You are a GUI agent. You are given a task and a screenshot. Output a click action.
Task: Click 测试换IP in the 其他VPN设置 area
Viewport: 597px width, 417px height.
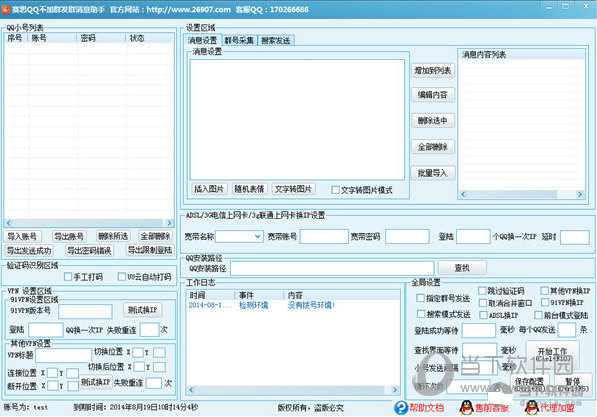click(96, 382)
